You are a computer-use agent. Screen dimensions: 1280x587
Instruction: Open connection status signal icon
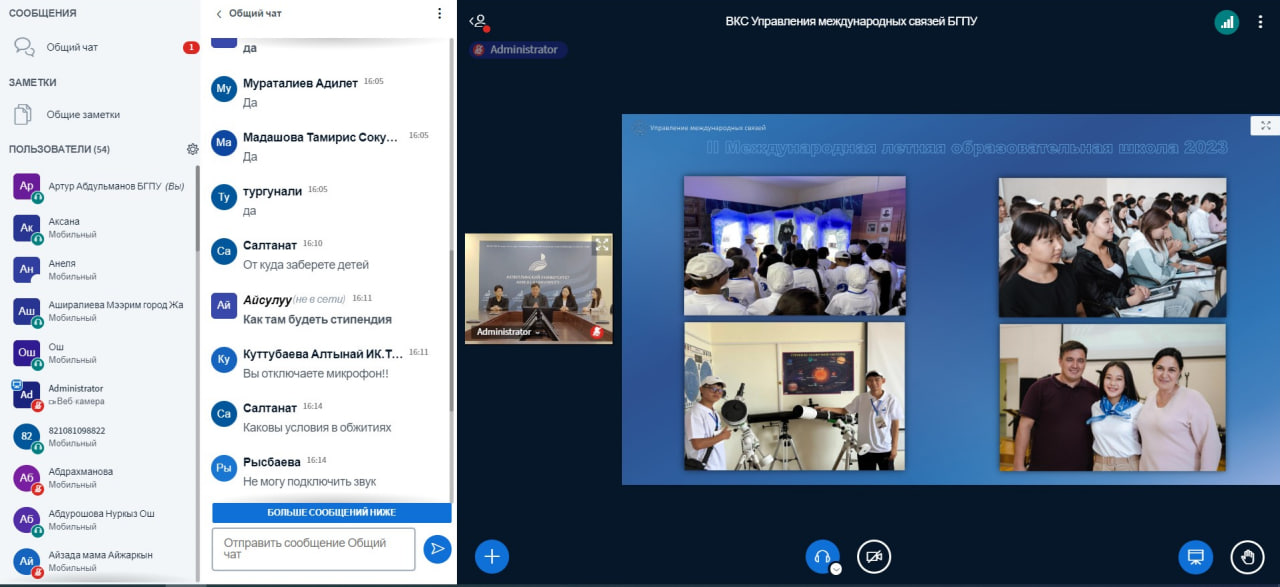(1226, 21)
